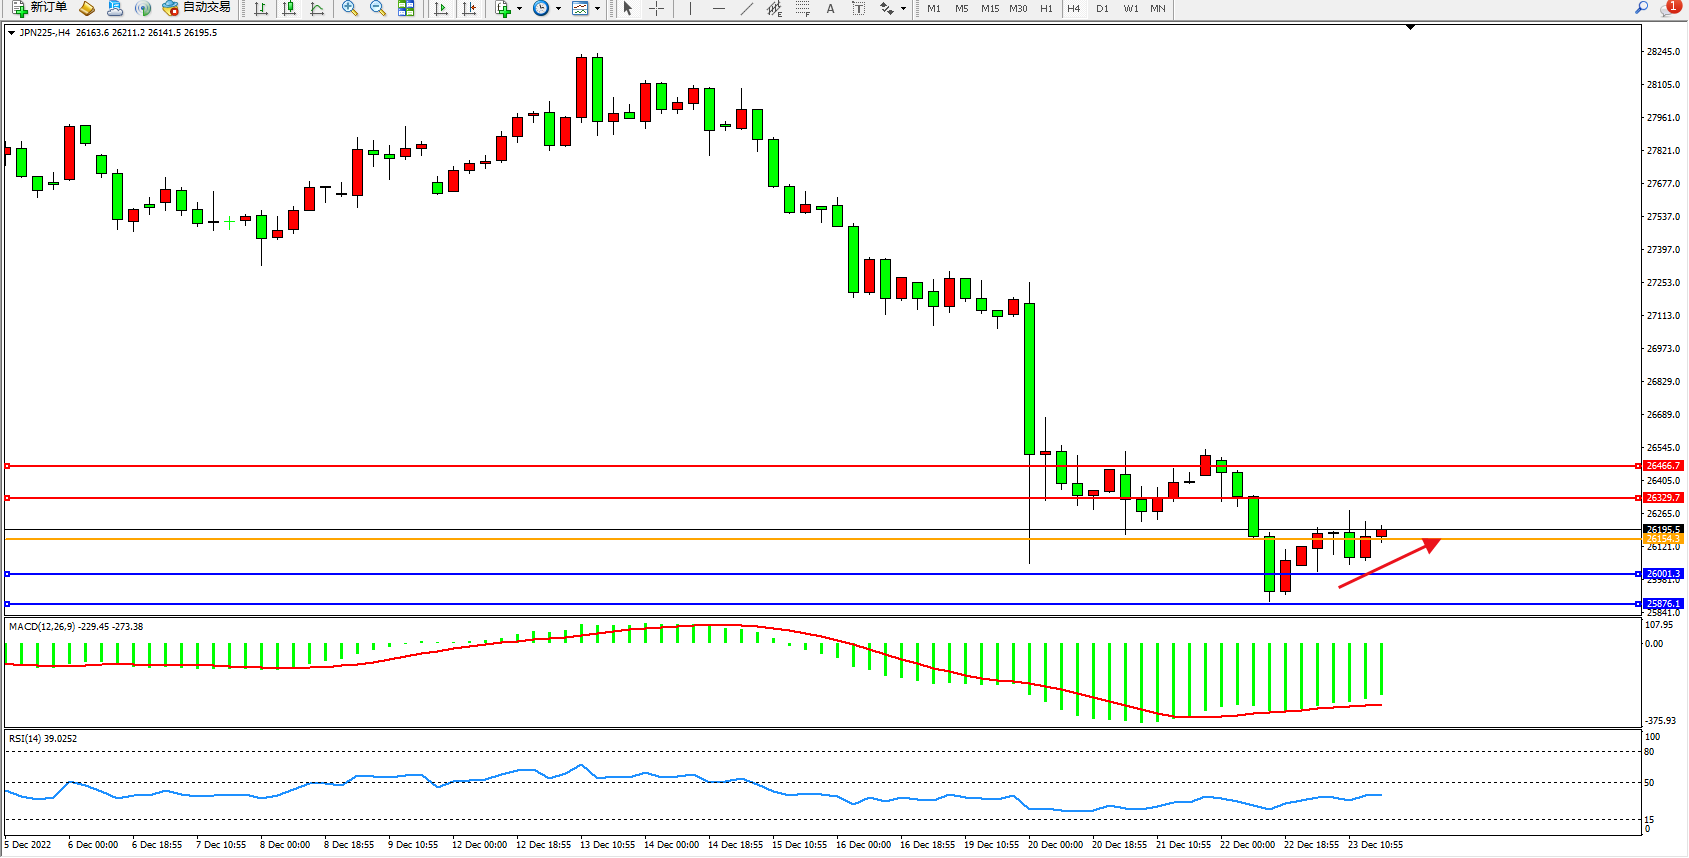
Task: Open the indicators list dropdown arrow
Action: click(519, 8)
